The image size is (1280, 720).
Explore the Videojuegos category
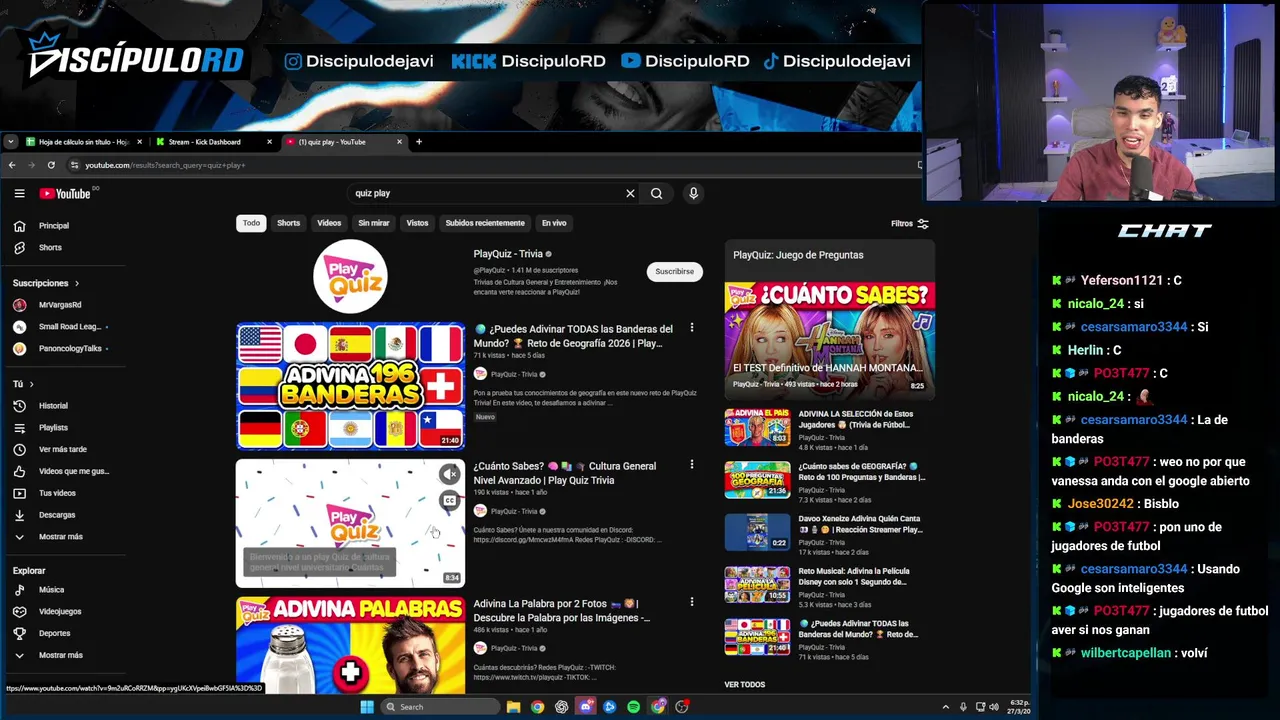click(60, 611)
